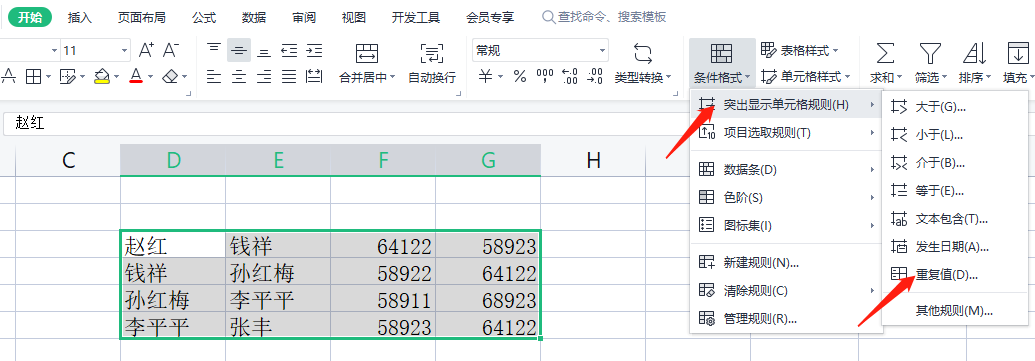
Task: Decrease indent of cell text
Action: point(288,49)
